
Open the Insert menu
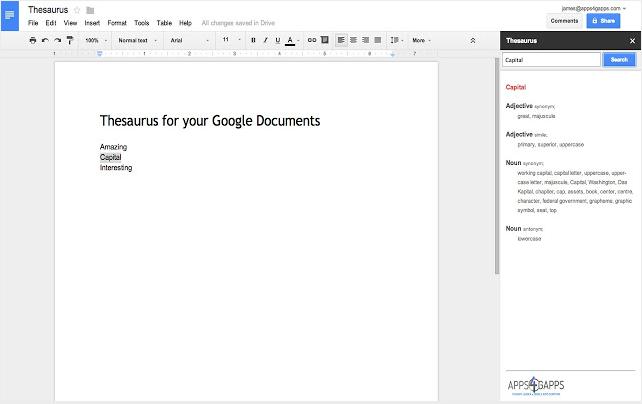click(92, 23)
